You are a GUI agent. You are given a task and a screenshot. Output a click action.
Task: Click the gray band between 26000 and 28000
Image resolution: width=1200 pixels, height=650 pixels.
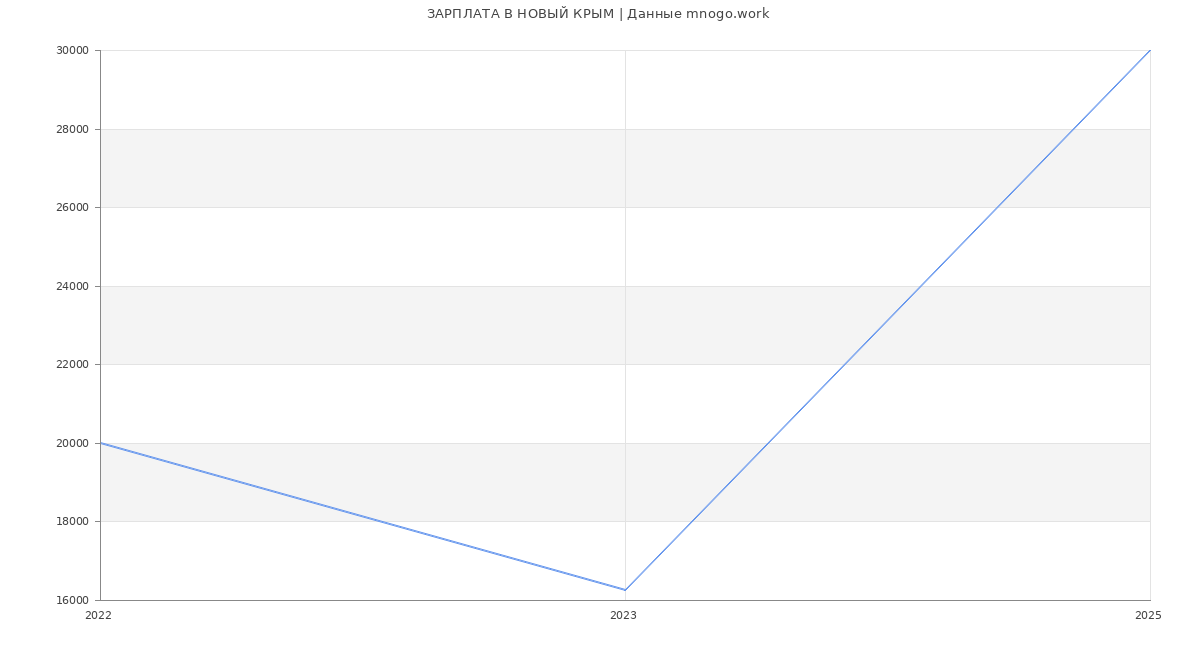(x=625, y=168)
